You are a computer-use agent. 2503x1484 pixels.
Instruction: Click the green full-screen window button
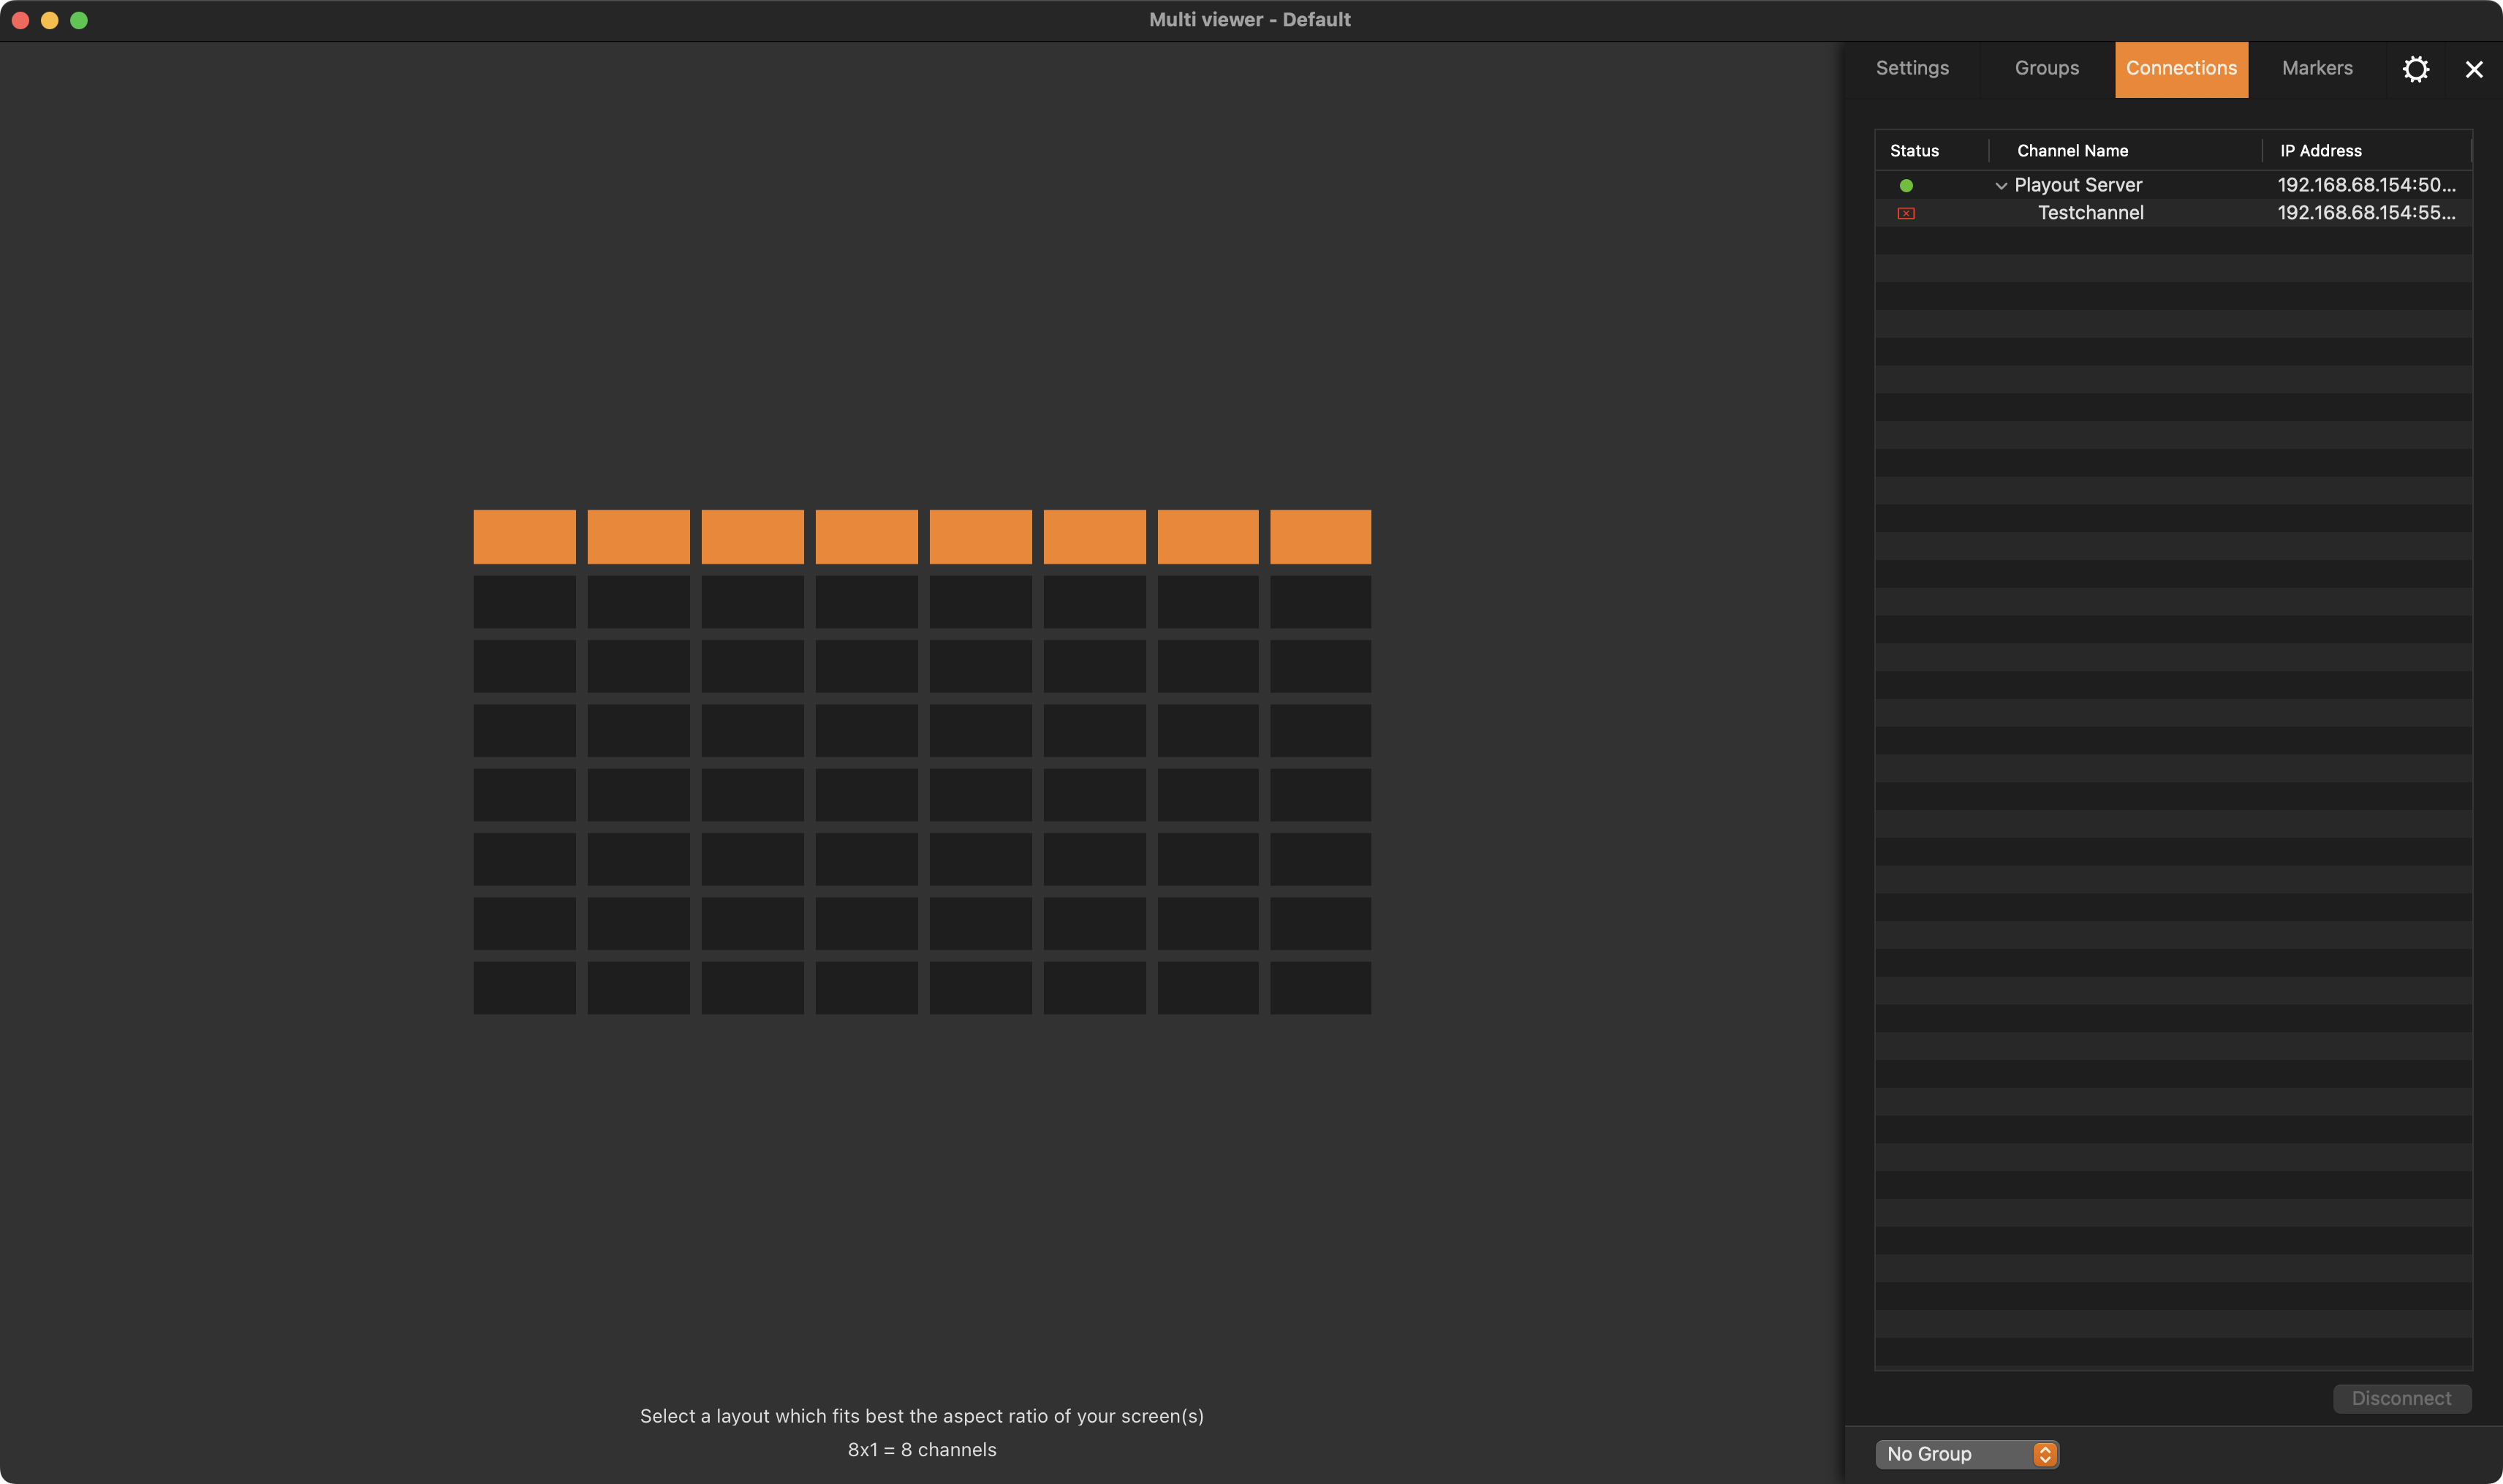tap(79, 20)
